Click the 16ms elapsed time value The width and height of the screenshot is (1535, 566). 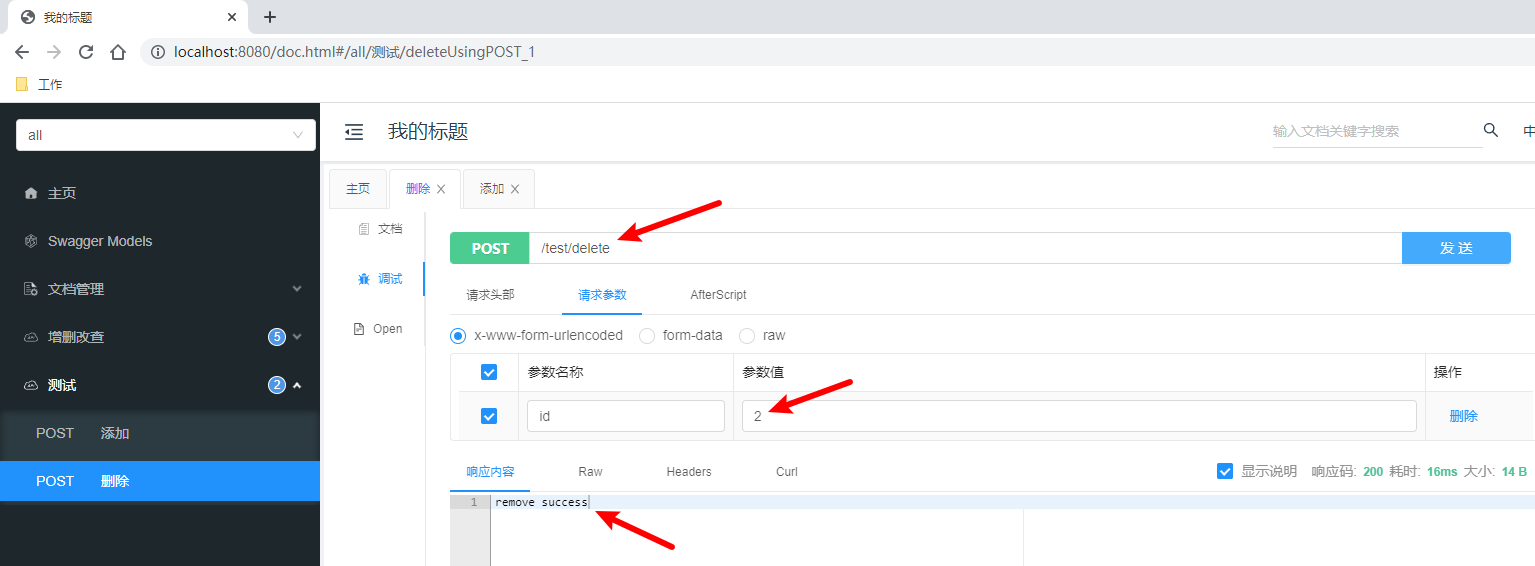(x=1442, y=471)
